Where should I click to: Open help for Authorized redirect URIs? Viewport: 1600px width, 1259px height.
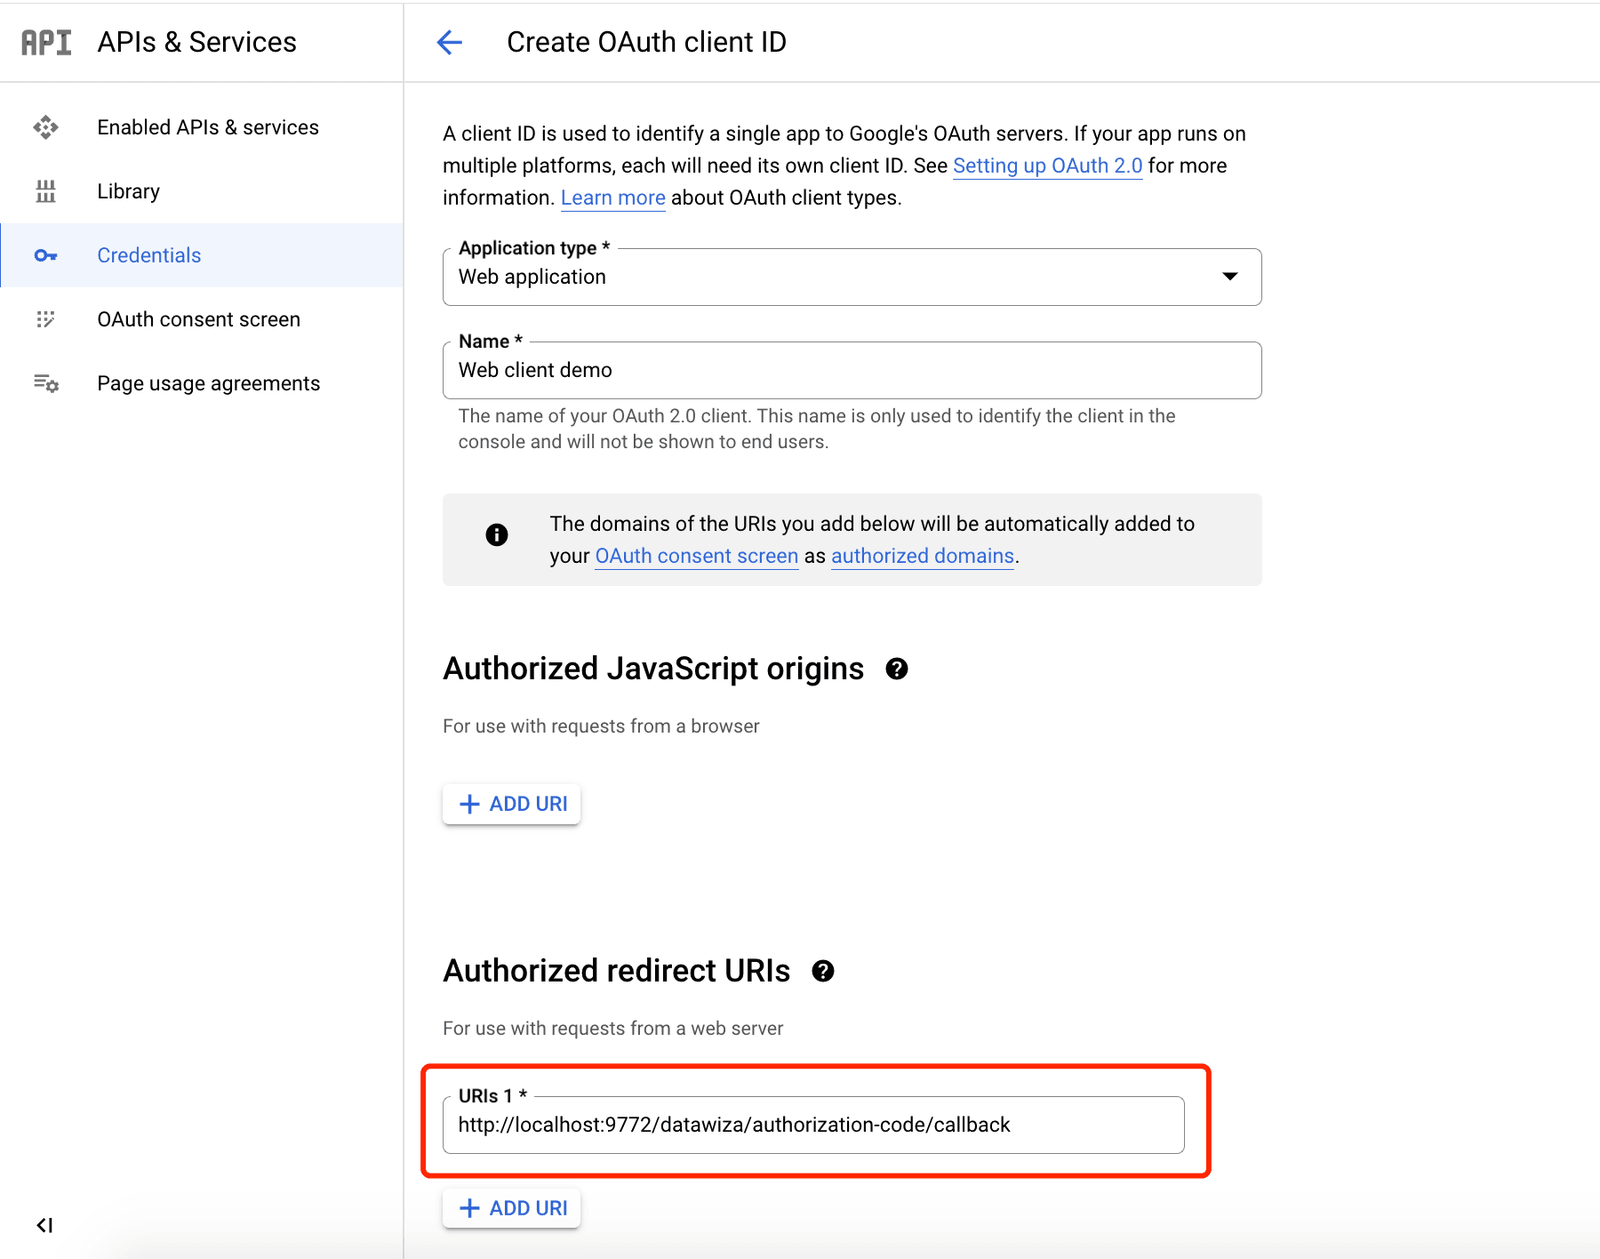(x=823, y=971)
